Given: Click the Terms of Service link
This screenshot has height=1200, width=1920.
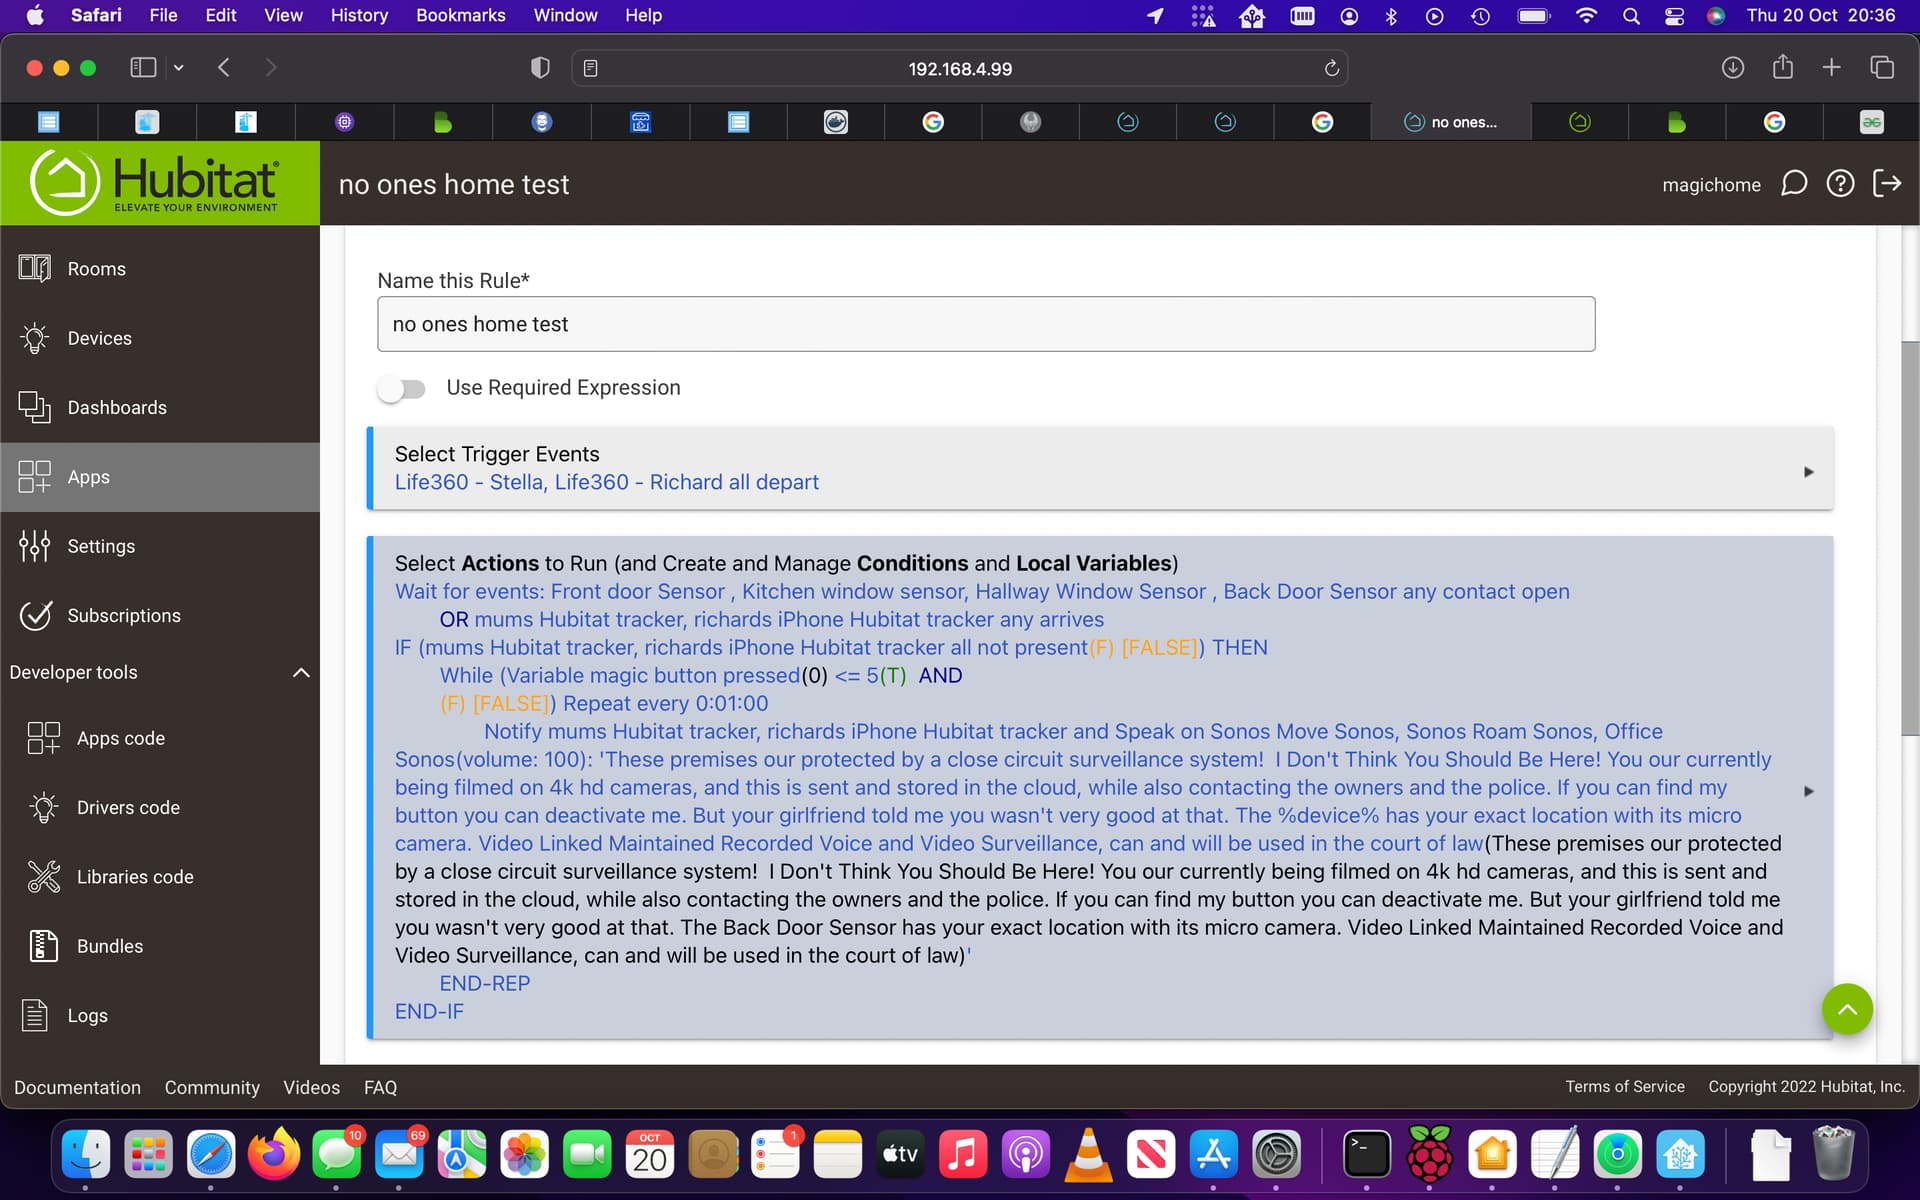Looking at the screenshot, I should (1624, 1086).
